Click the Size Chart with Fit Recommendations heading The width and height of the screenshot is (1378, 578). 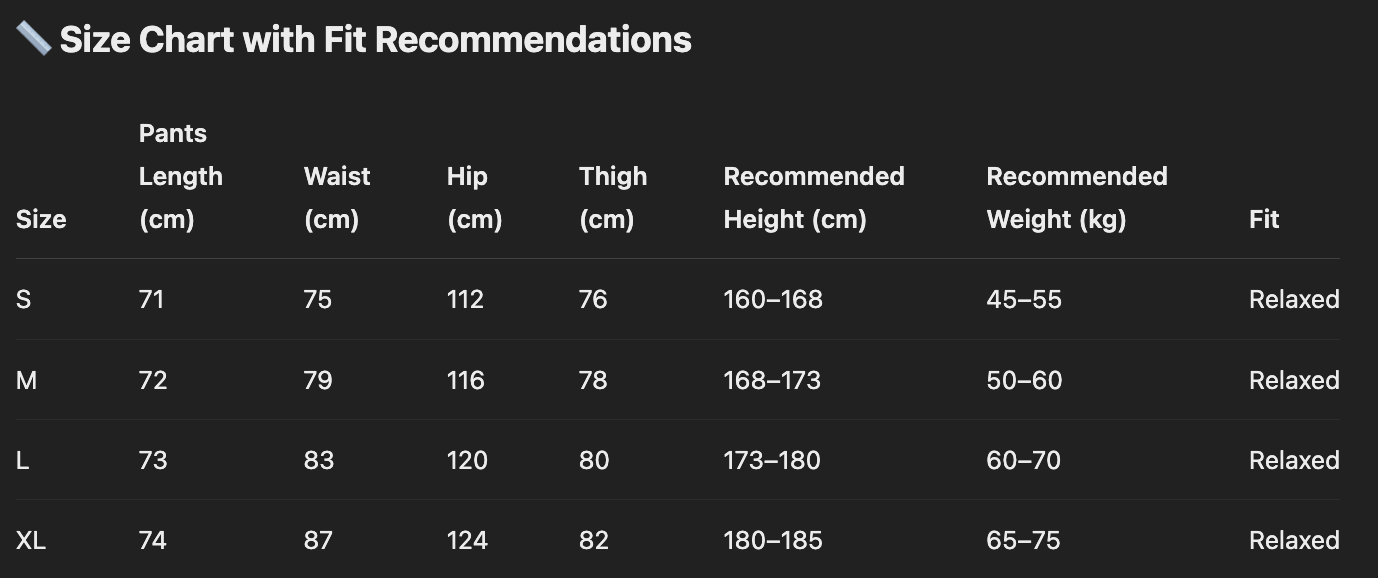pos(375,40)
